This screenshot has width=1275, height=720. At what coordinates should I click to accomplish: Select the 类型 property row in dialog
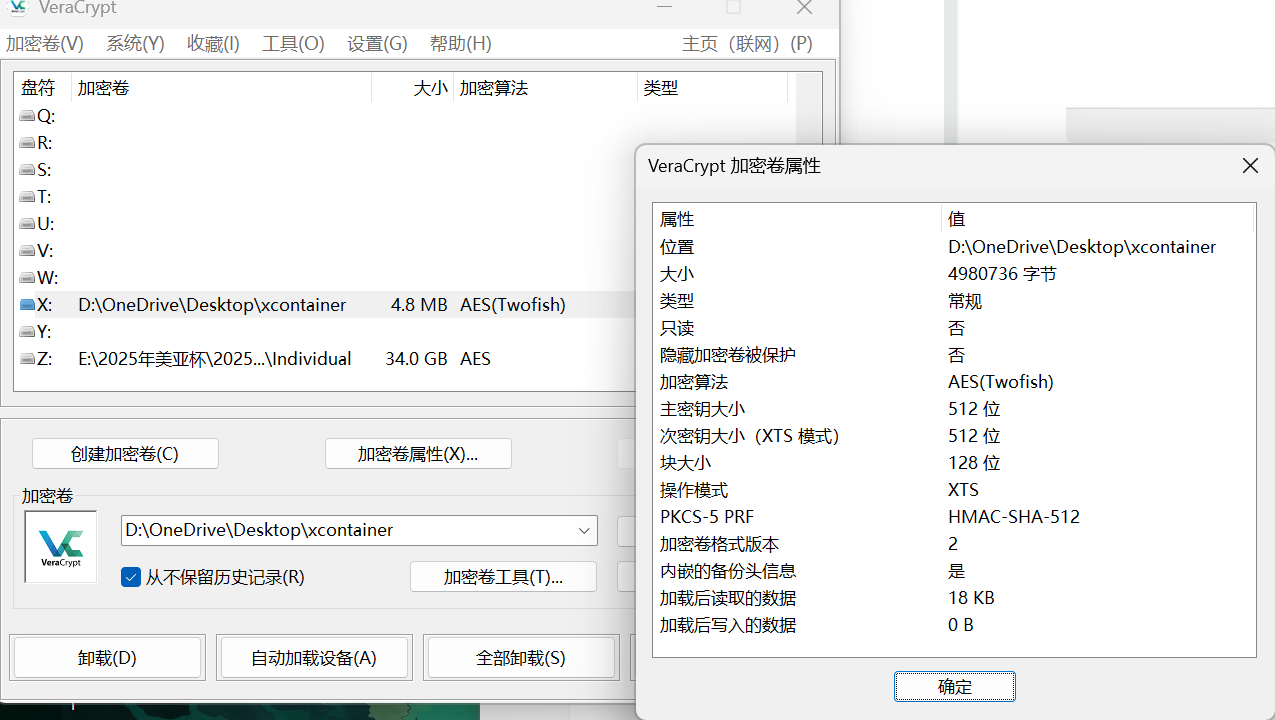point(955,301)
